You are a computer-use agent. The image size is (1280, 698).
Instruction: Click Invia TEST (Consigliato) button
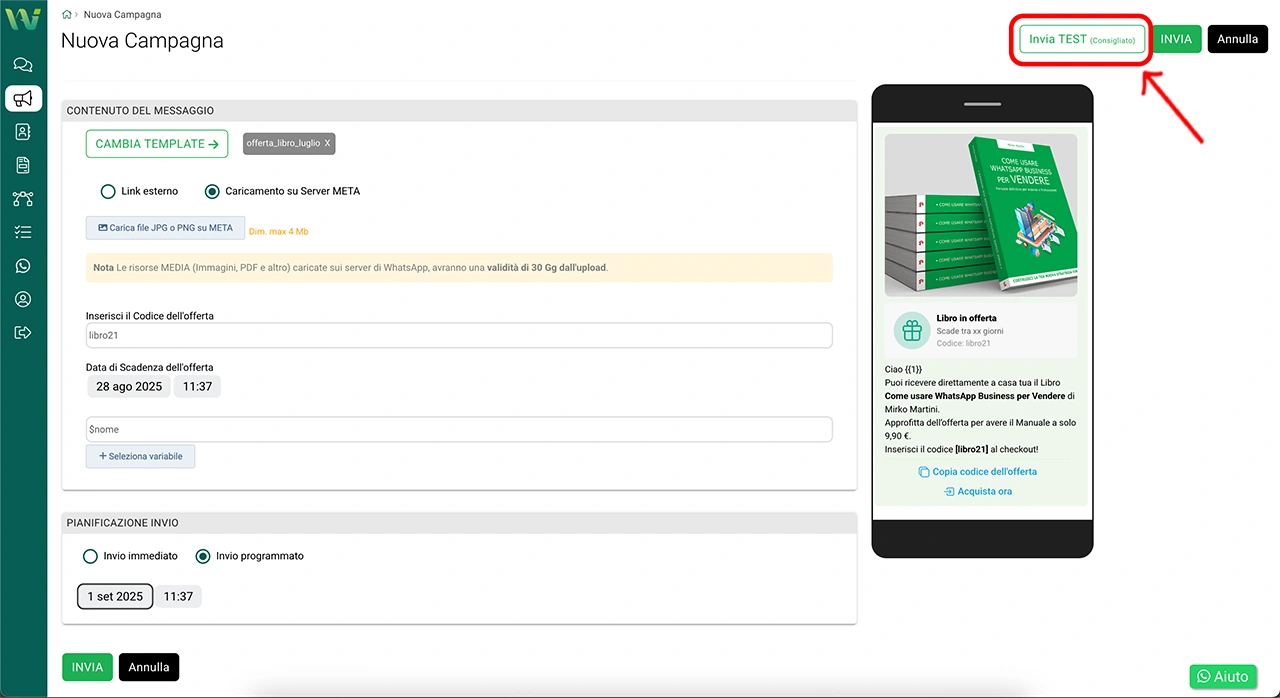click(1082, 39)
